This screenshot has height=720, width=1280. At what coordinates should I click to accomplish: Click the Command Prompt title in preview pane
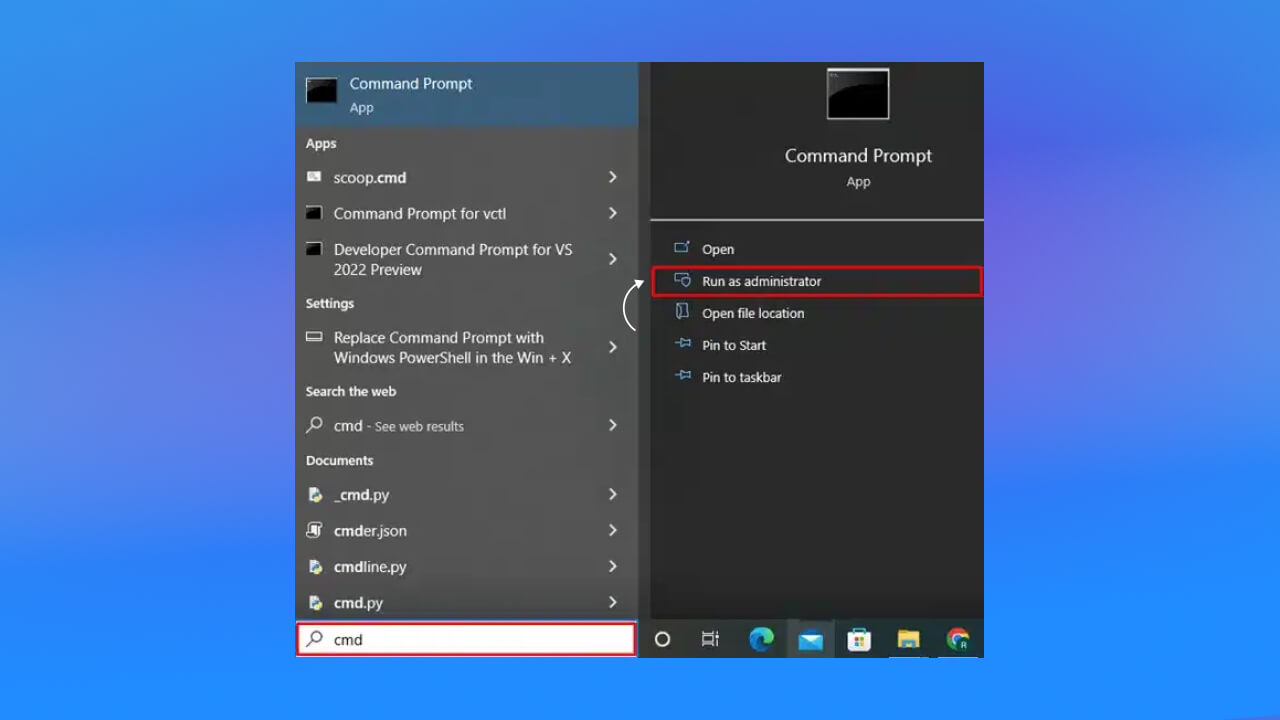point(858,156)
